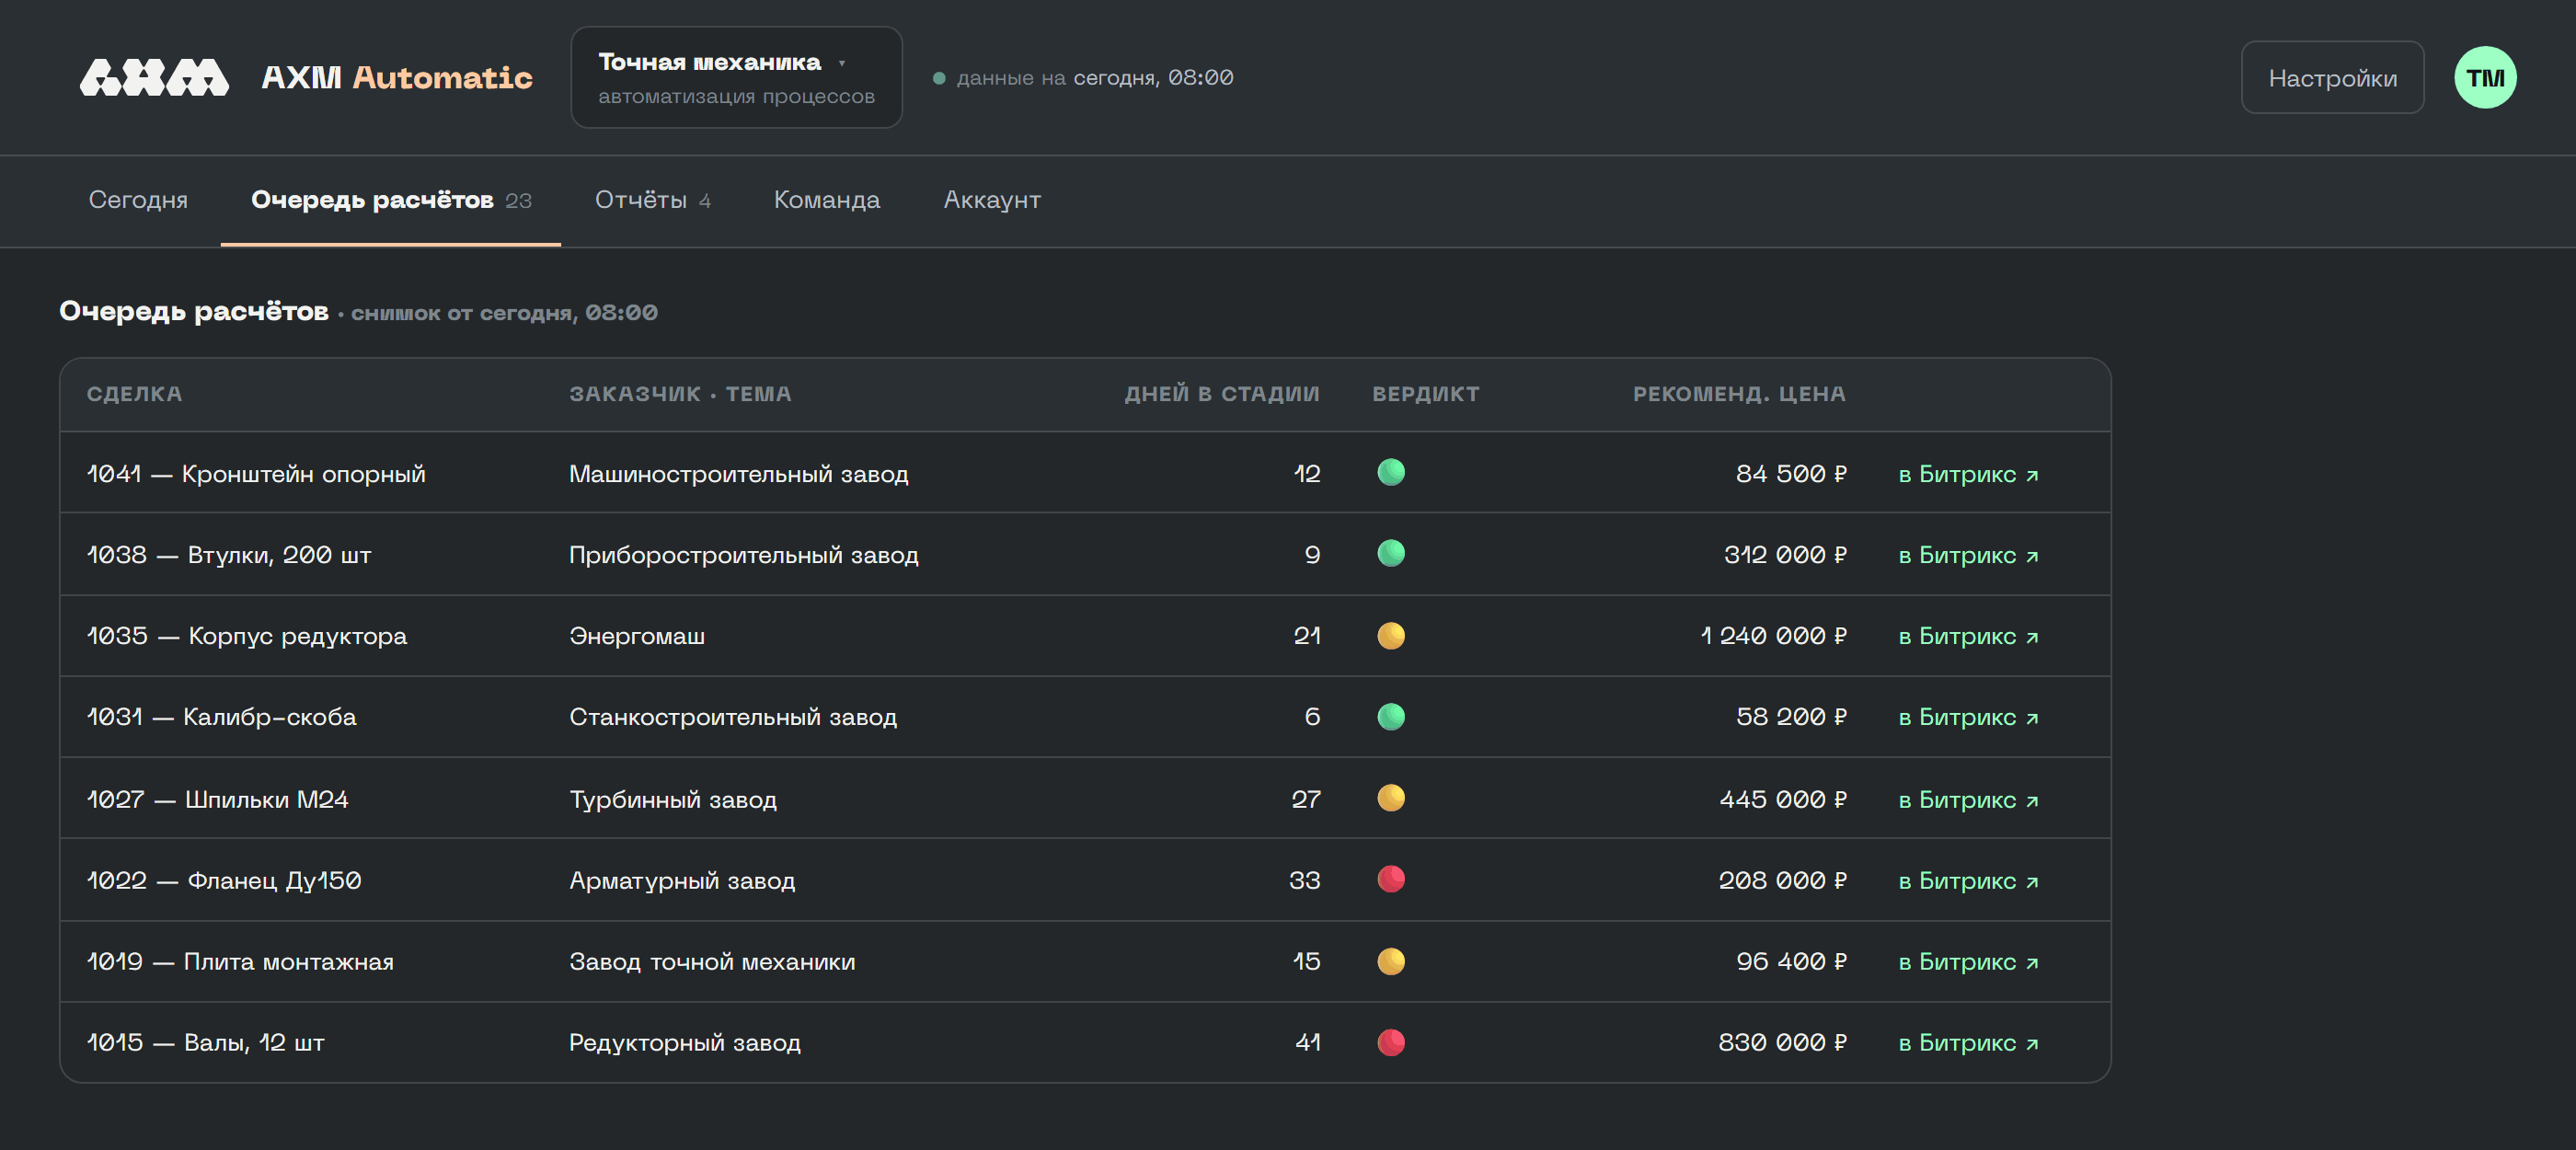The image size is (2576, 1150).
Task: Click customer 'Приборостроительный завод'
Action: 743,555
